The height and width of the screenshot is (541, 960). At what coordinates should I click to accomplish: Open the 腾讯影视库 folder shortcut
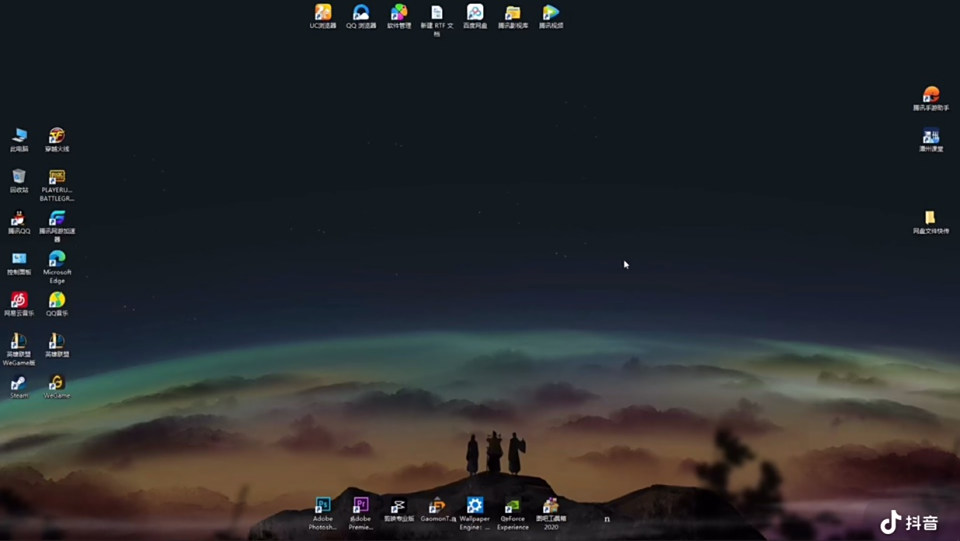tap(513, 17)
